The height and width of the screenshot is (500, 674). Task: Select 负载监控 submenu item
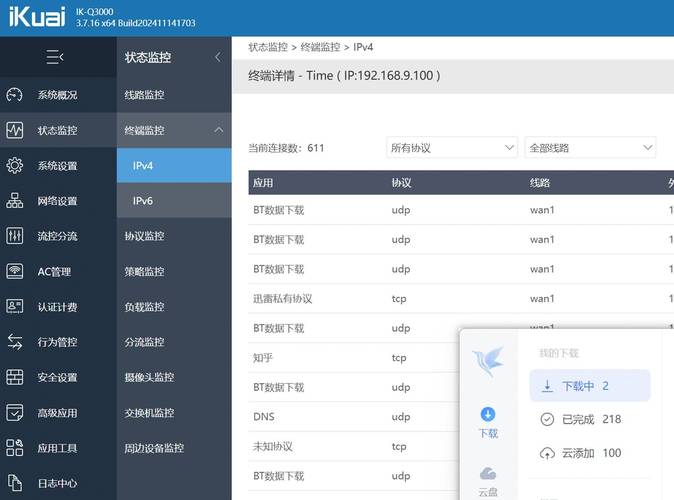click(174, 307)
